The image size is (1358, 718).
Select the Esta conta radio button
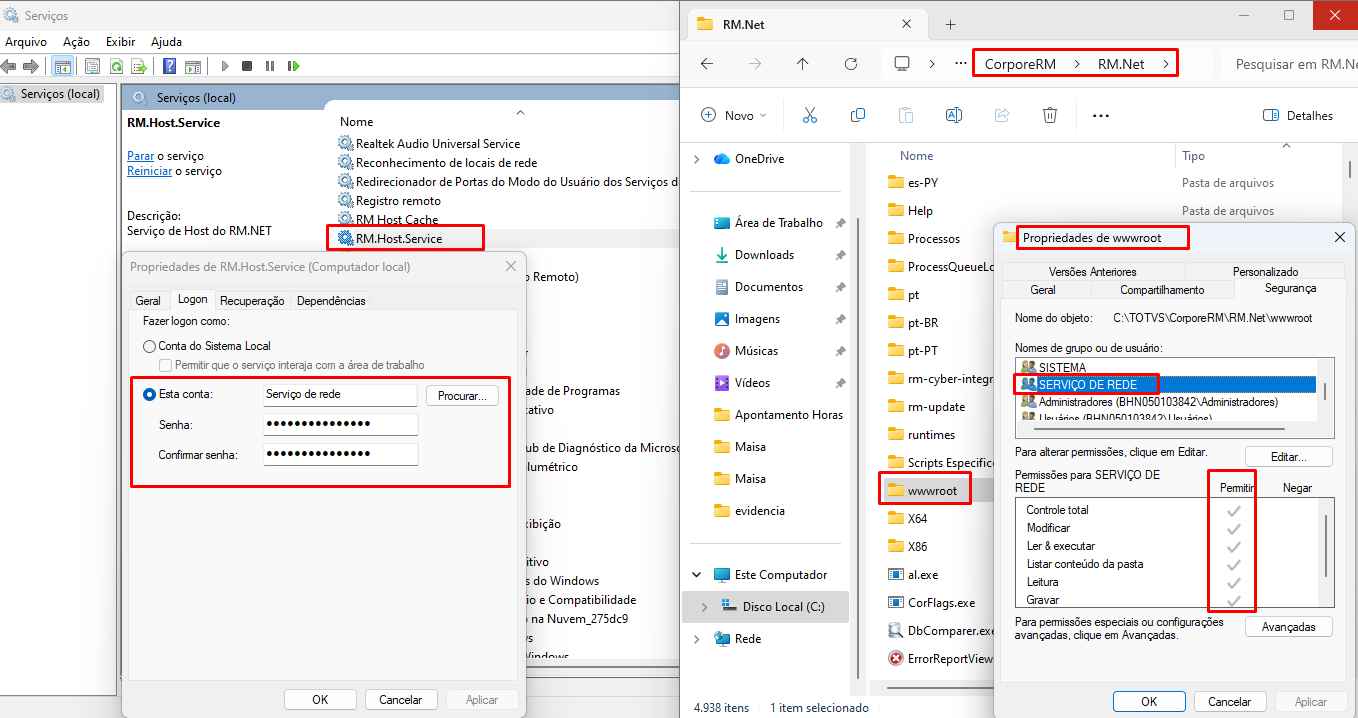click(x=150, y=394)
